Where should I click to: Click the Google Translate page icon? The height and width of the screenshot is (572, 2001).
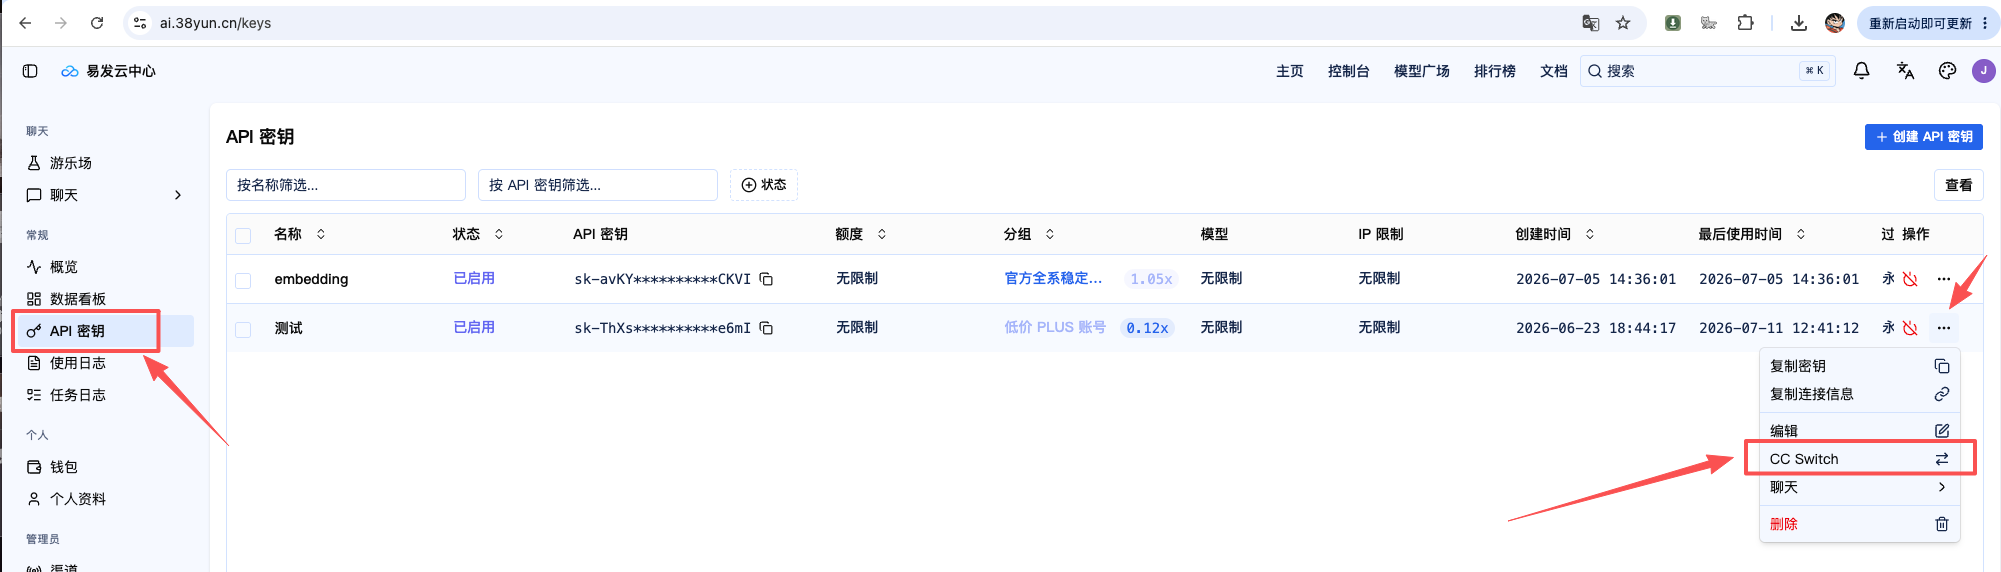(1590, 23)
